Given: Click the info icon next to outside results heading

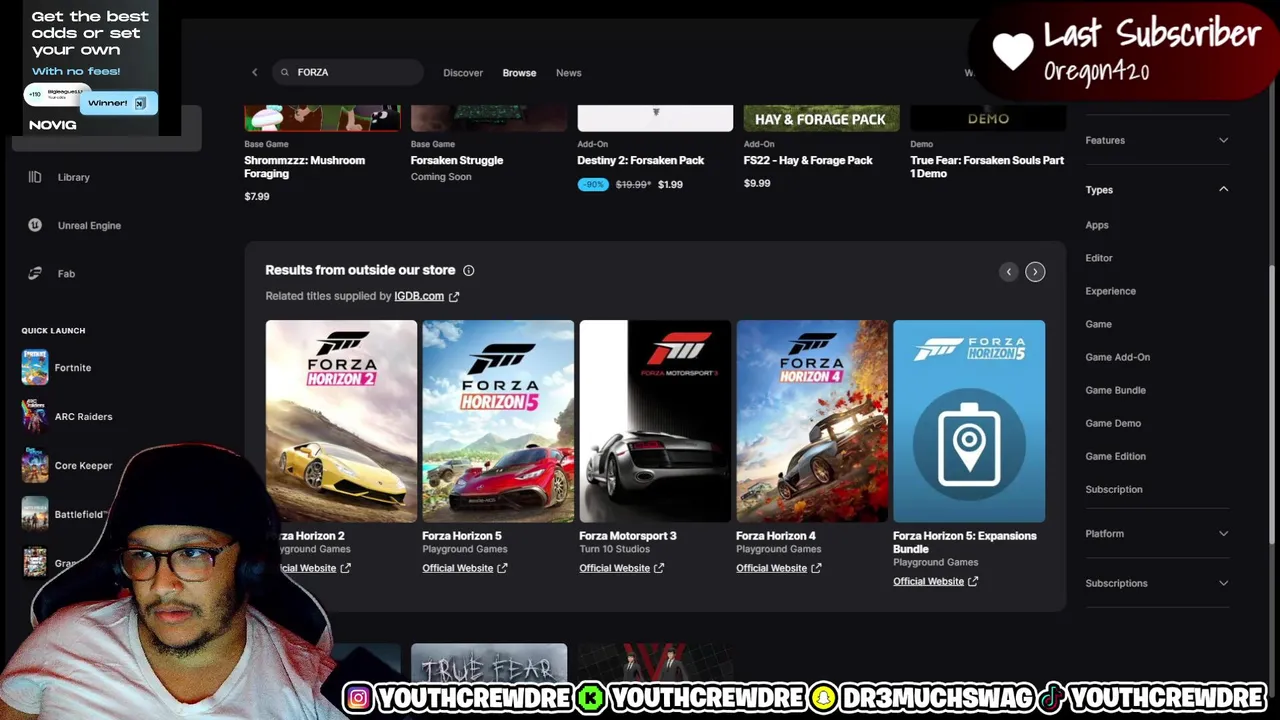Looking at the screenshot, I should [468, 270].
